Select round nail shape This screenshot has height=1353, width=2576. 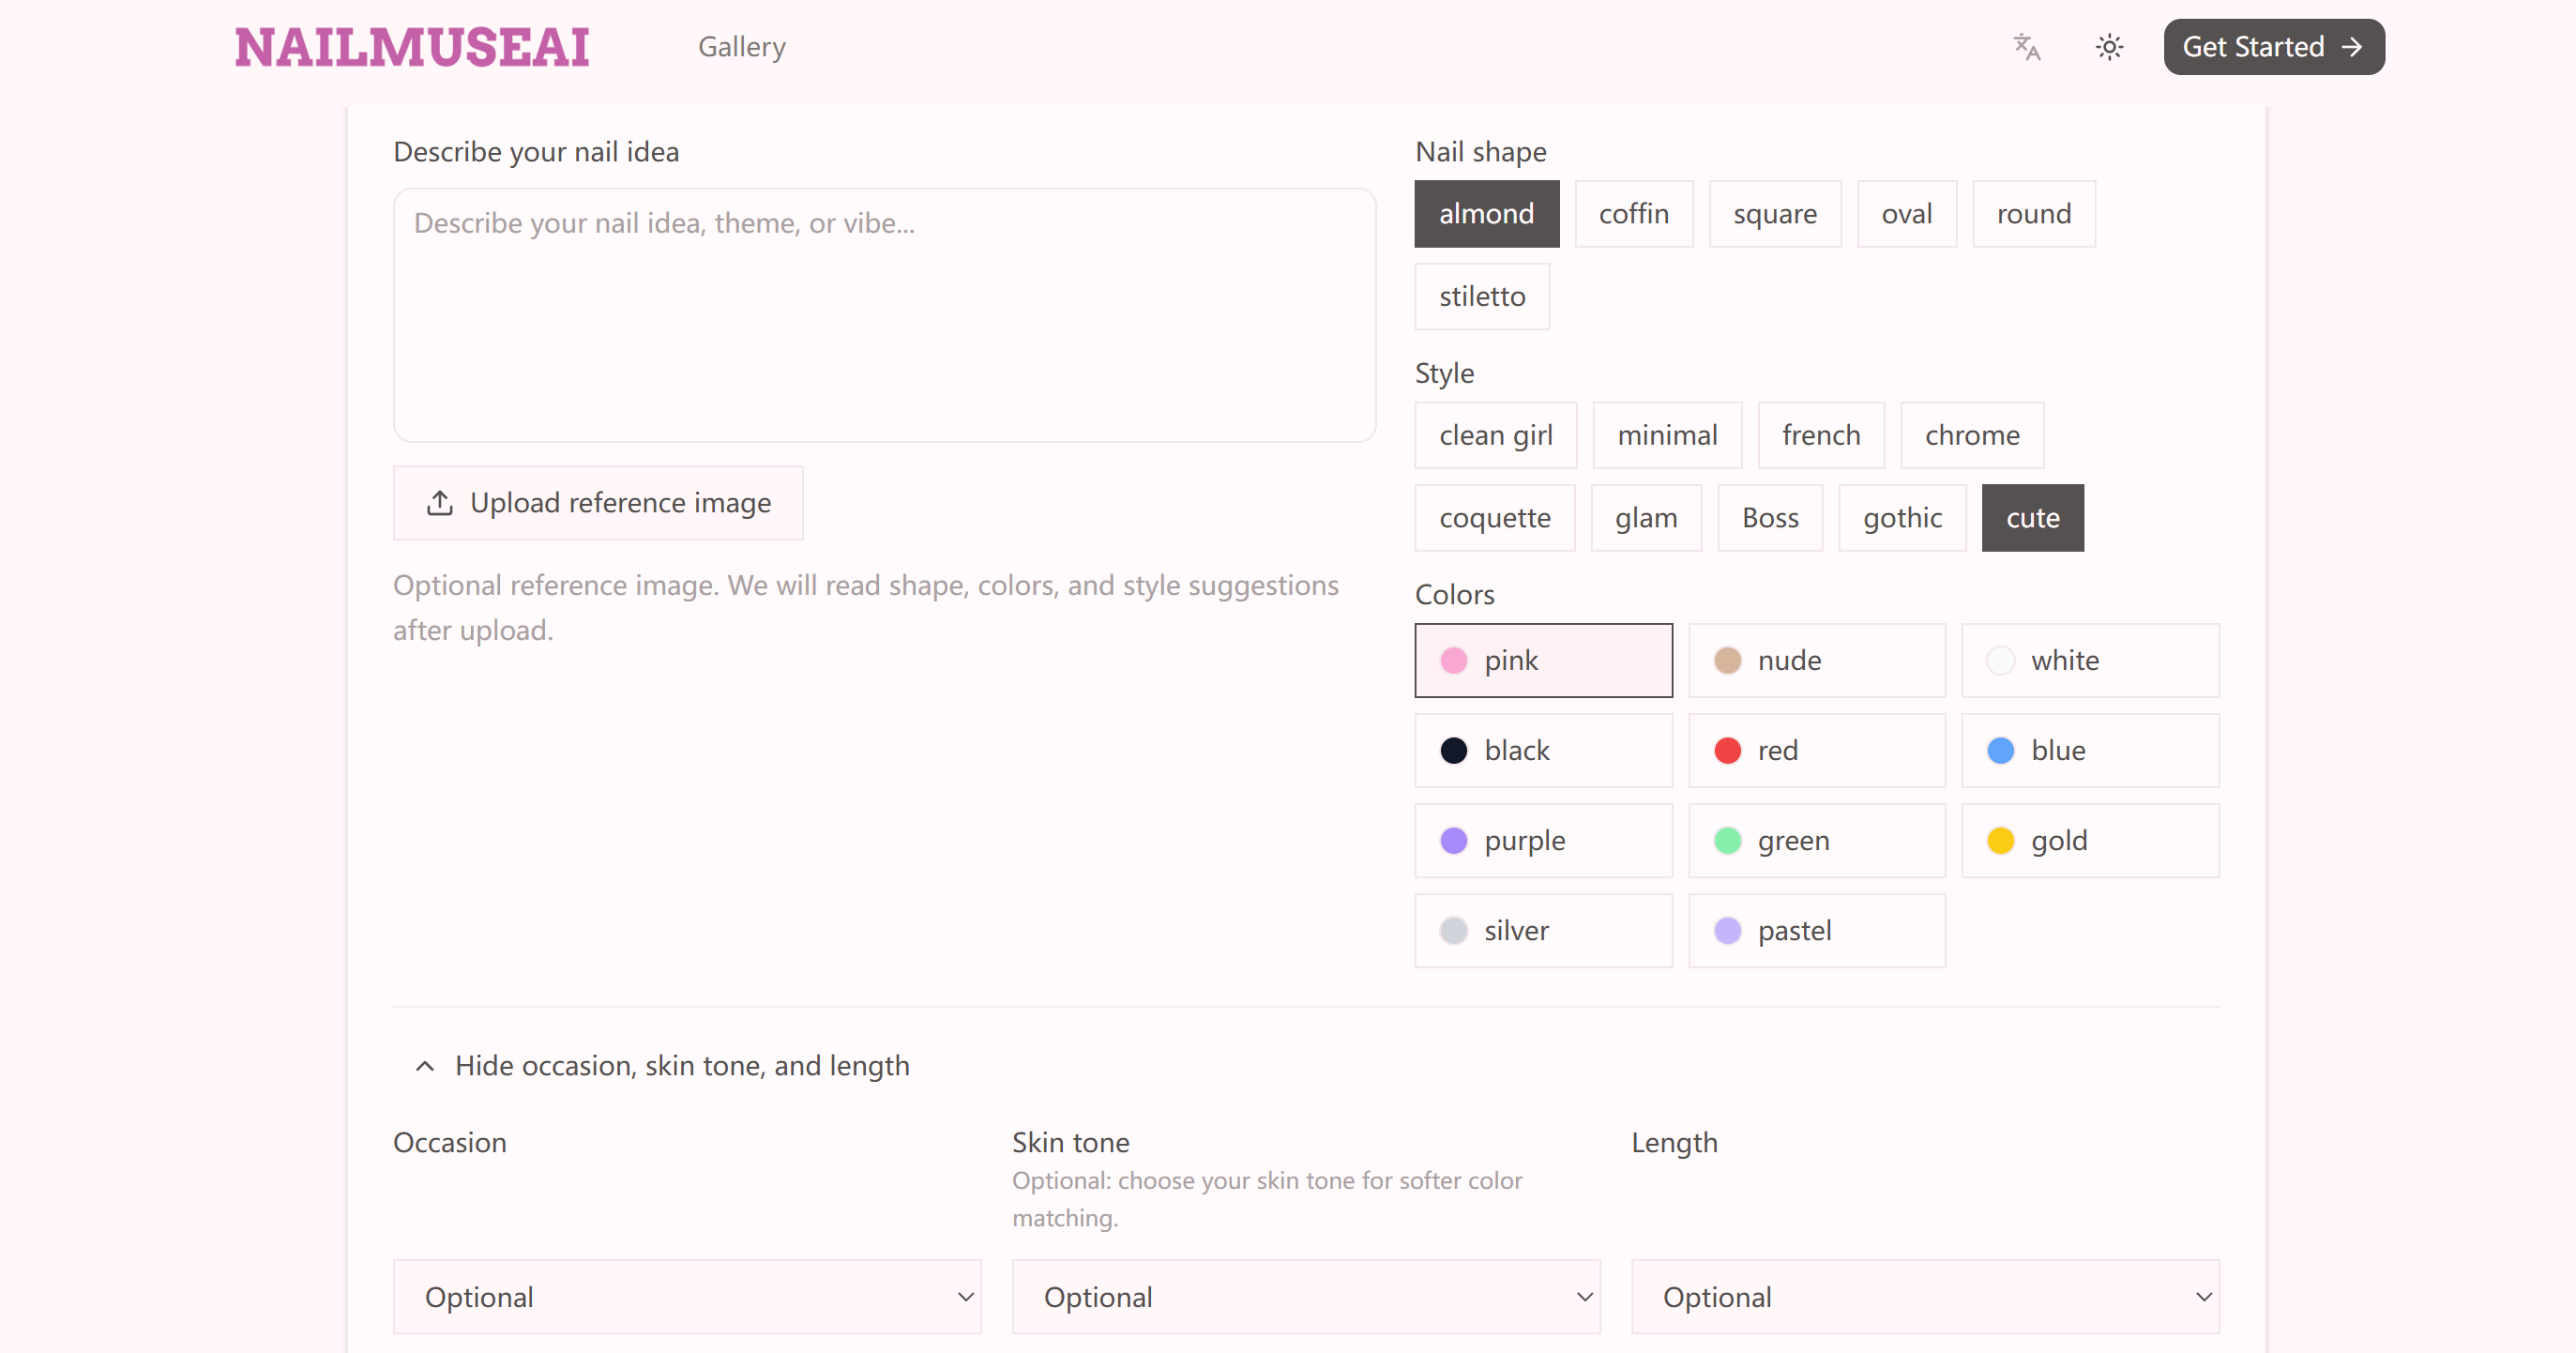(2033, 214)
